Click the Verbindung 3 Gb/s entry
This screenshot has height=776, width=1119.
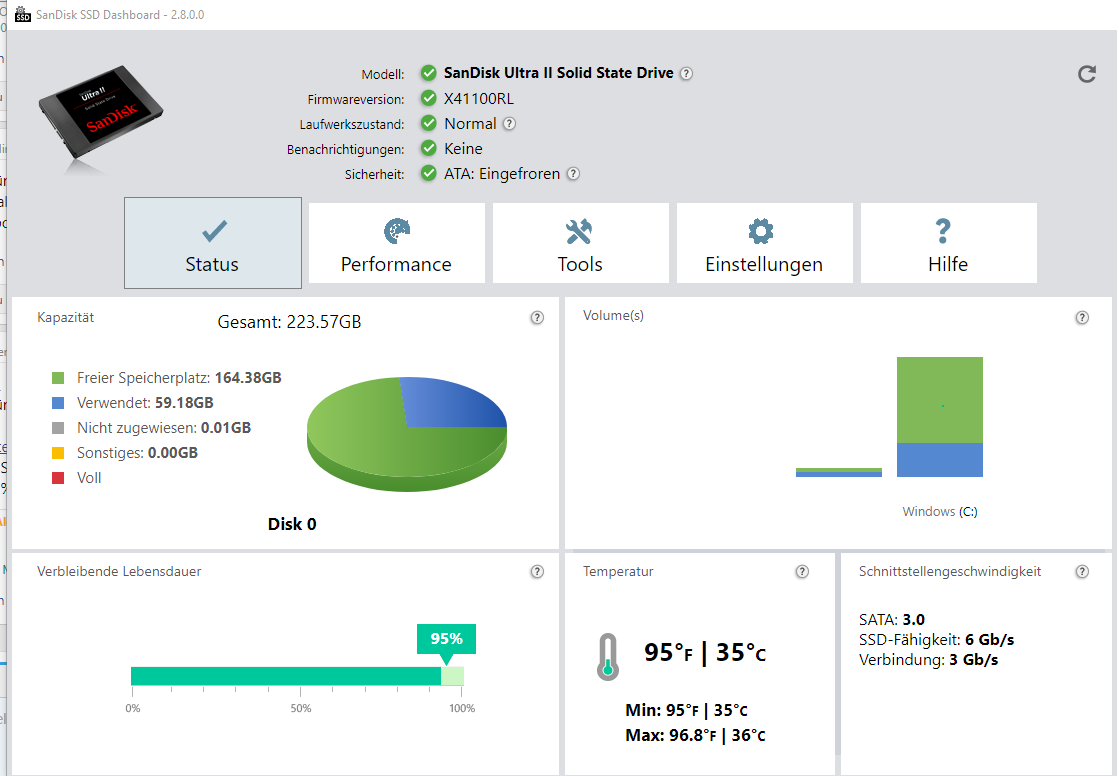[928, 660]
